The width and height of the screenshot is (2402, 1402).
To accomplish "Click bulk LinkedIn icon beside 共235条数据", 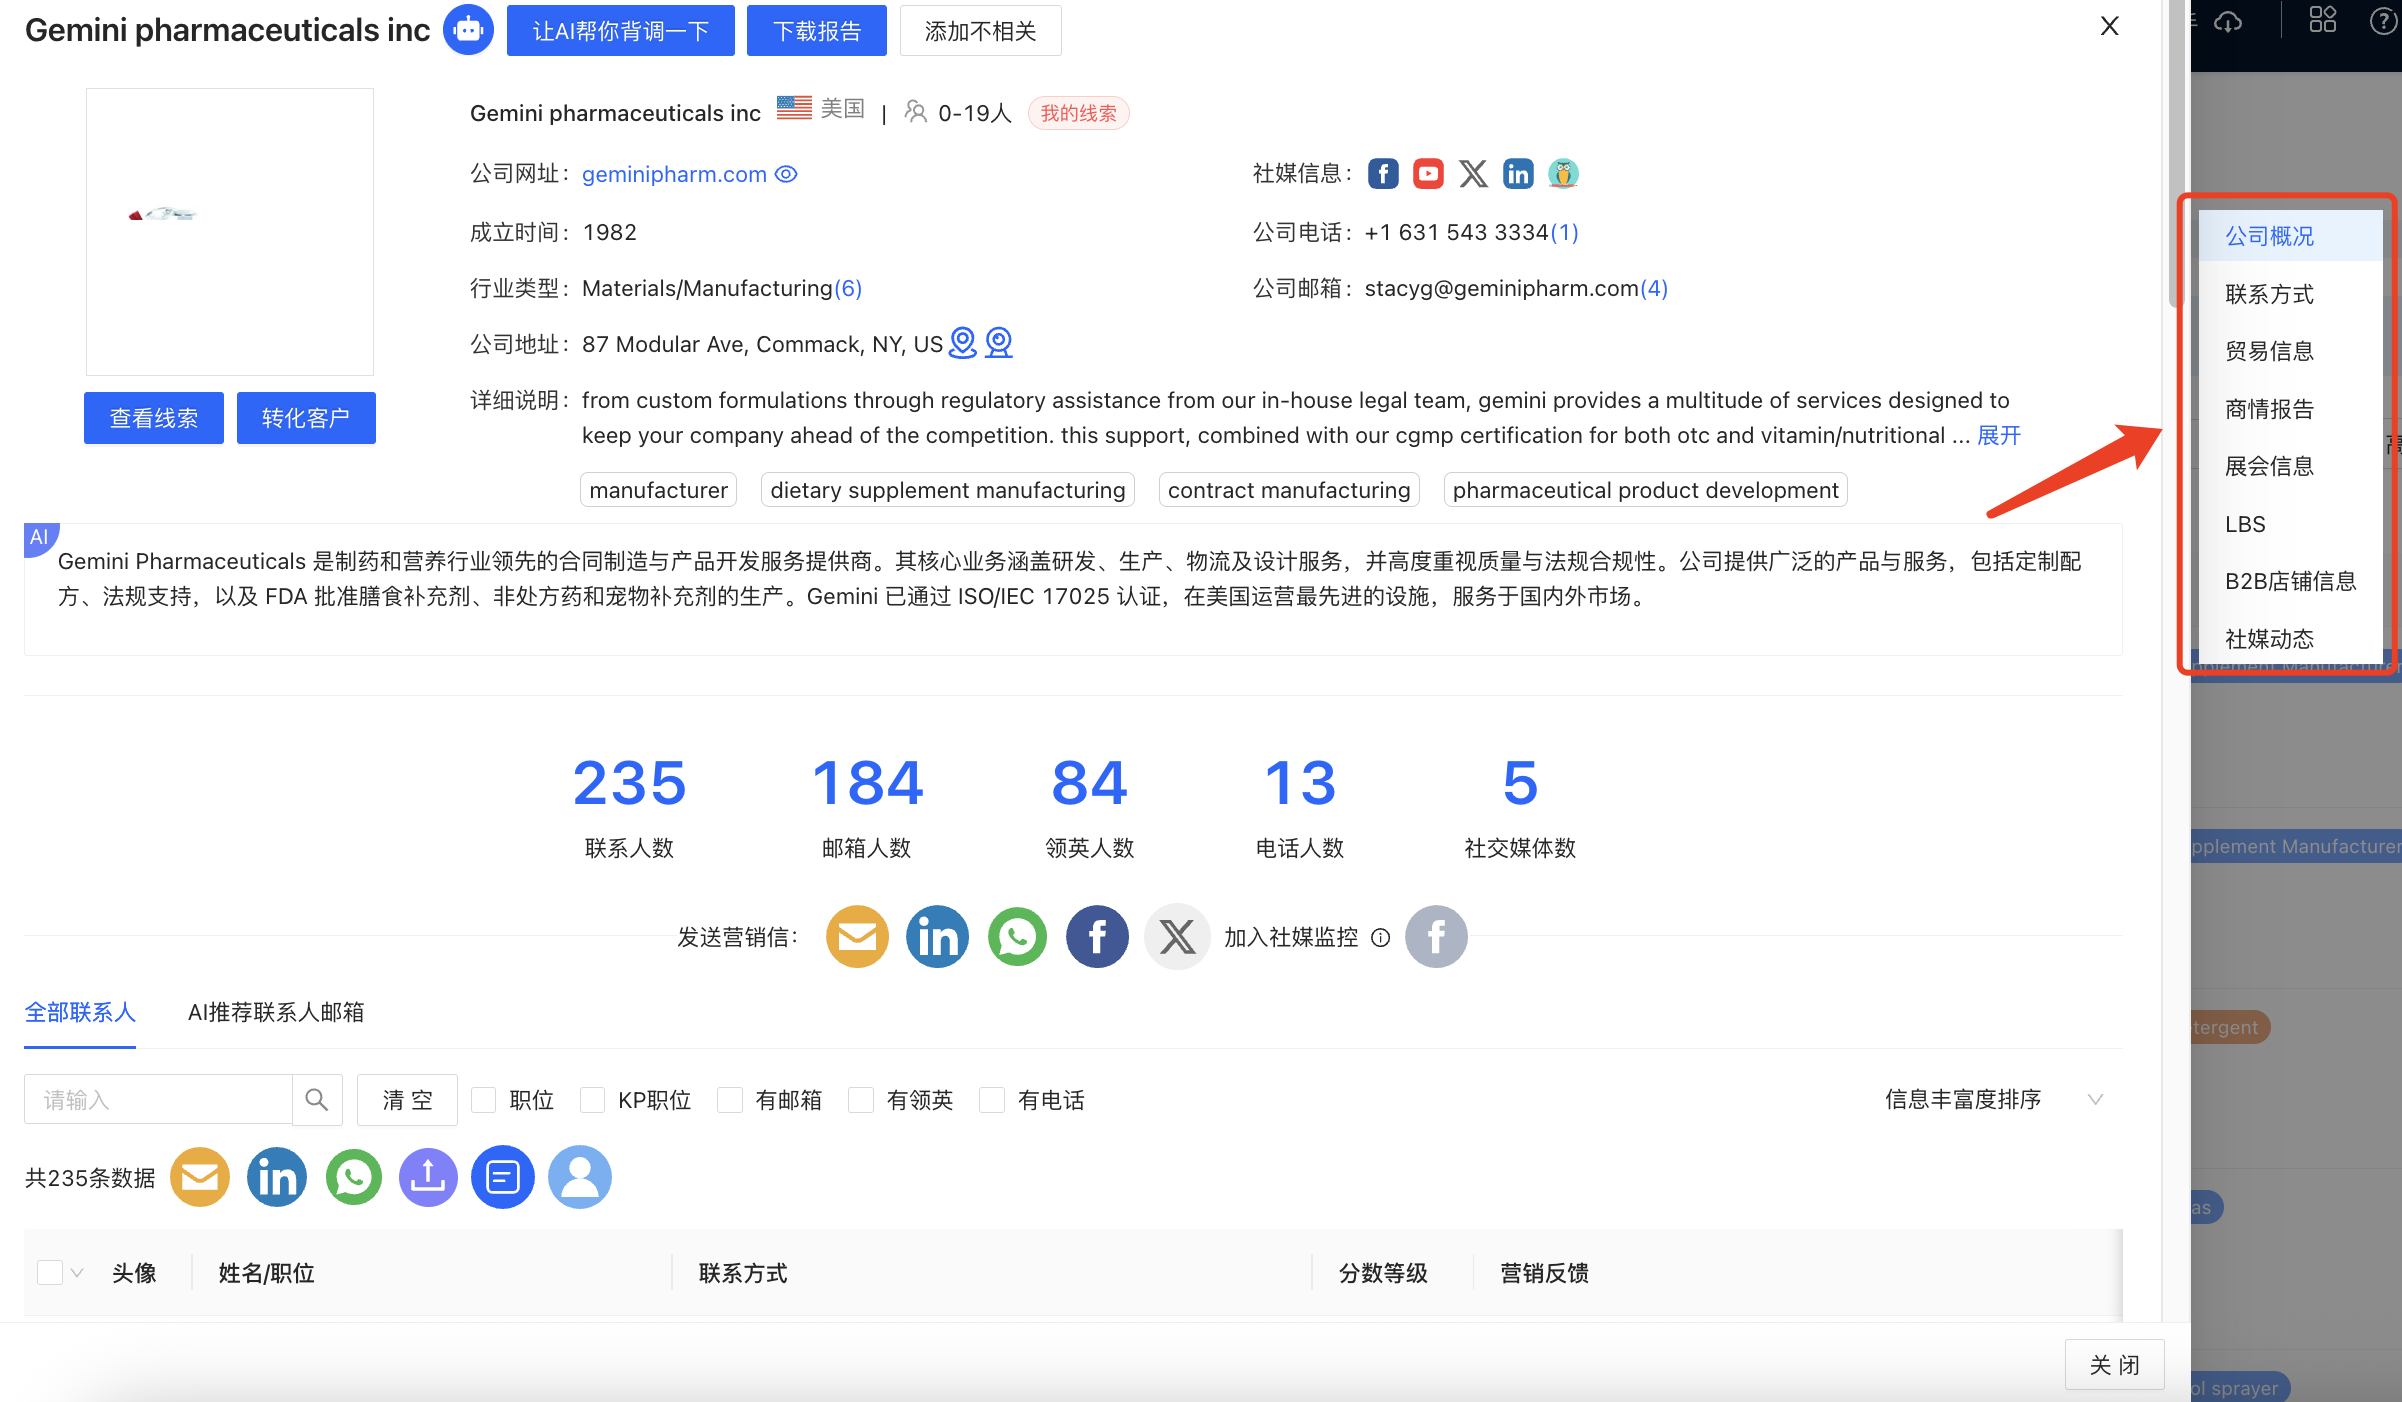I will pos(277,1177).
